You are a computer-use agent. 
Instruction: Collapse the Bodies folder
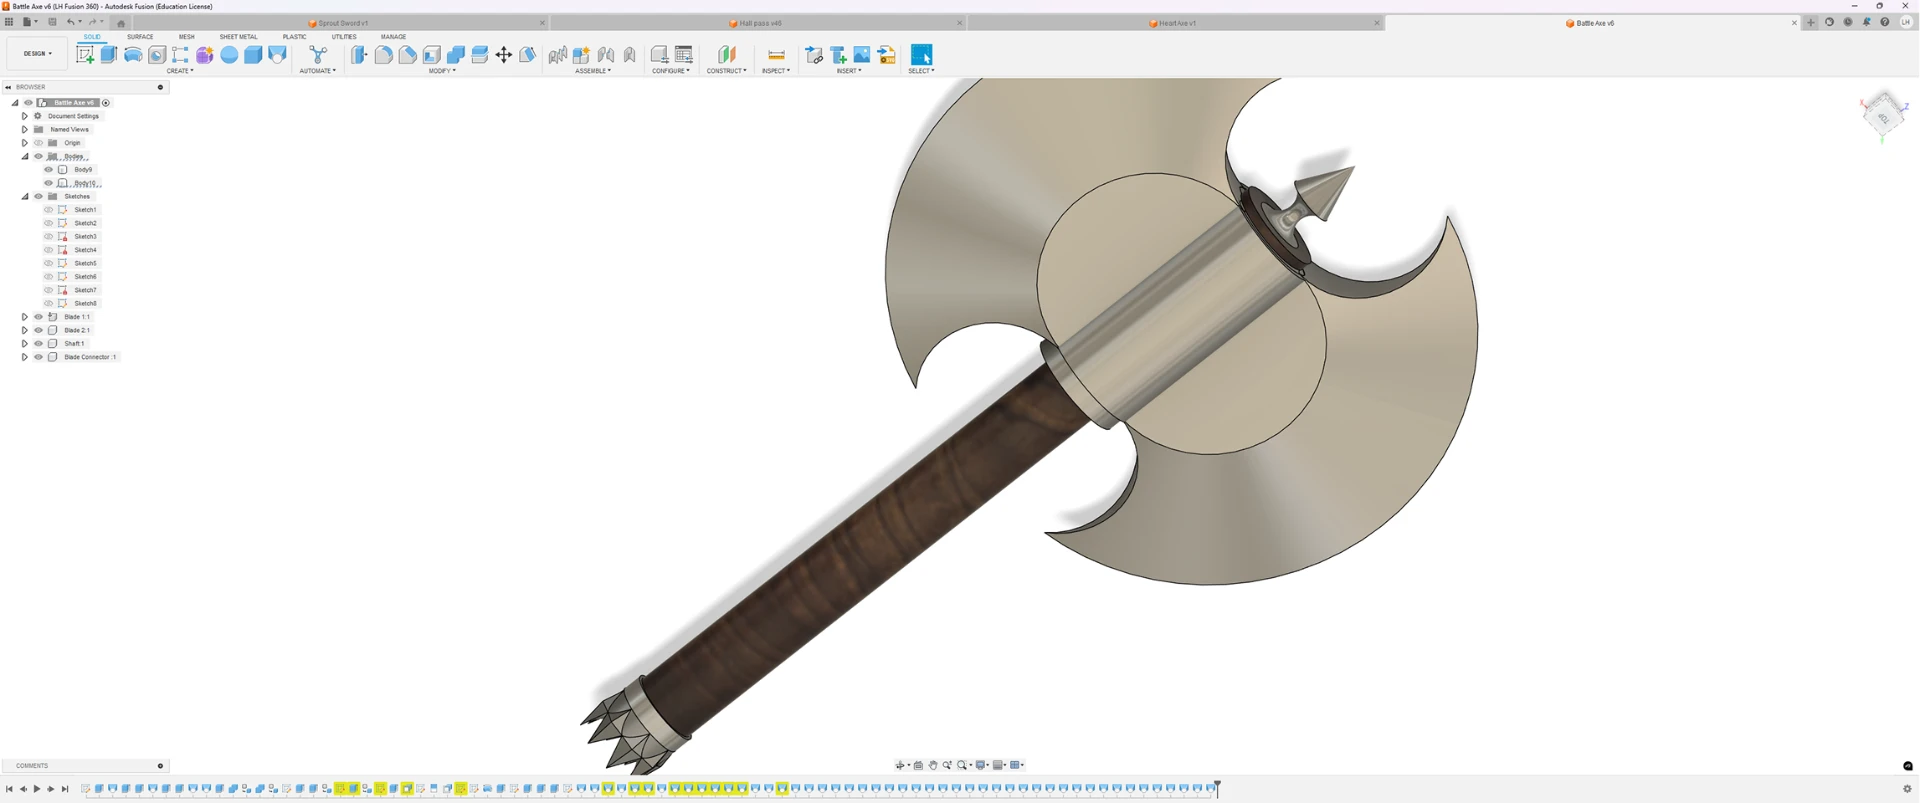pos(25,157)
